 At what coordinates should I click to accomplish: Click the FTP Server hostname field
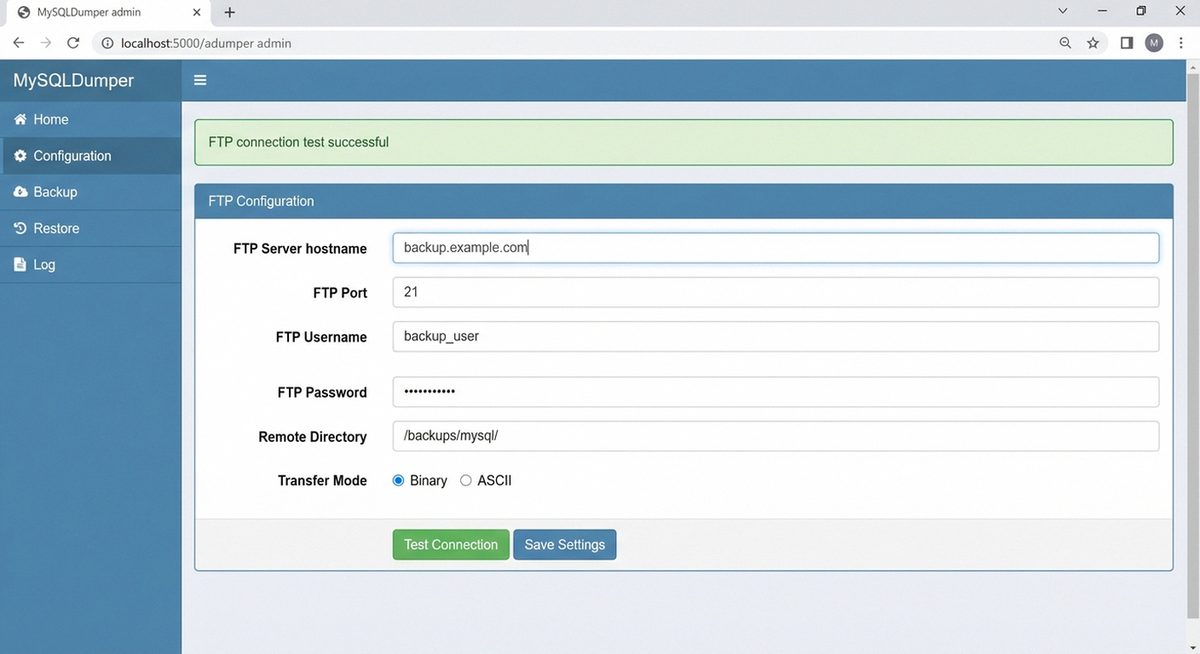[776, 248]
